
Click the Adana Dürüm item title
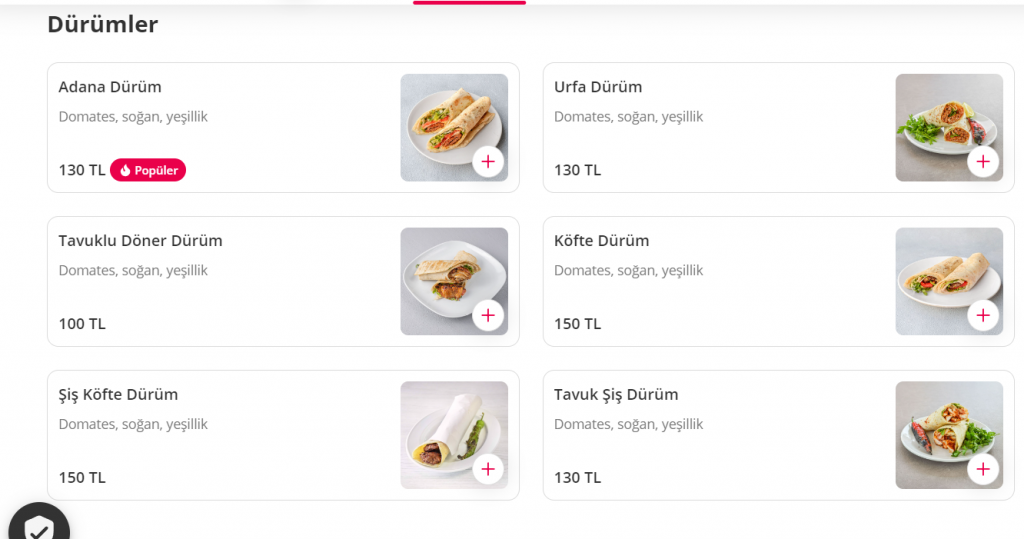(x=110, y=87)
